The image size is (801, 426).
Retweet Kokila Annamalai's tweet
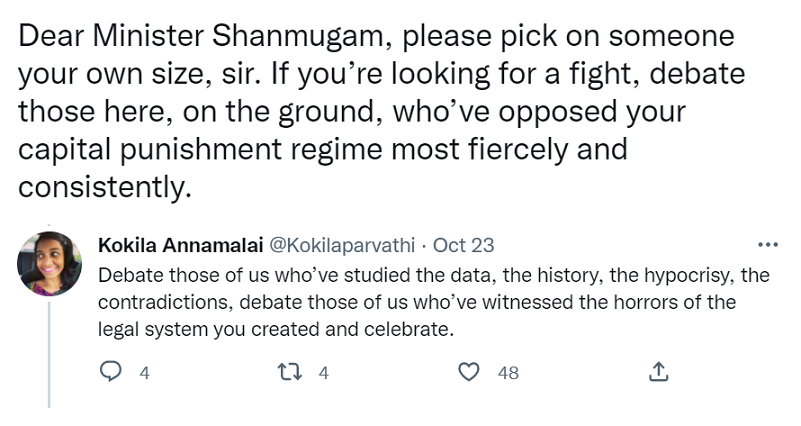pyautogui.click(x=289, y=372)
